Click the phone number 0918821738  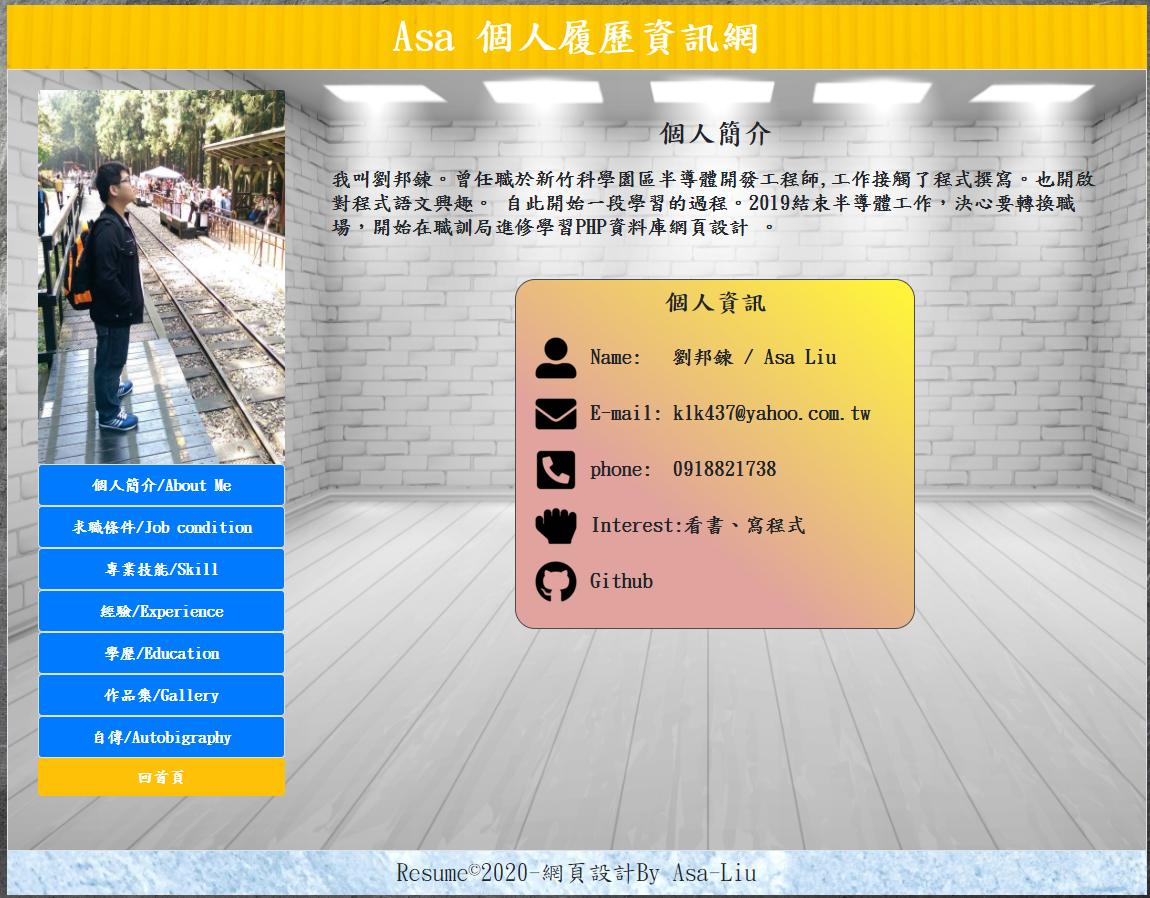pos(724,470)
